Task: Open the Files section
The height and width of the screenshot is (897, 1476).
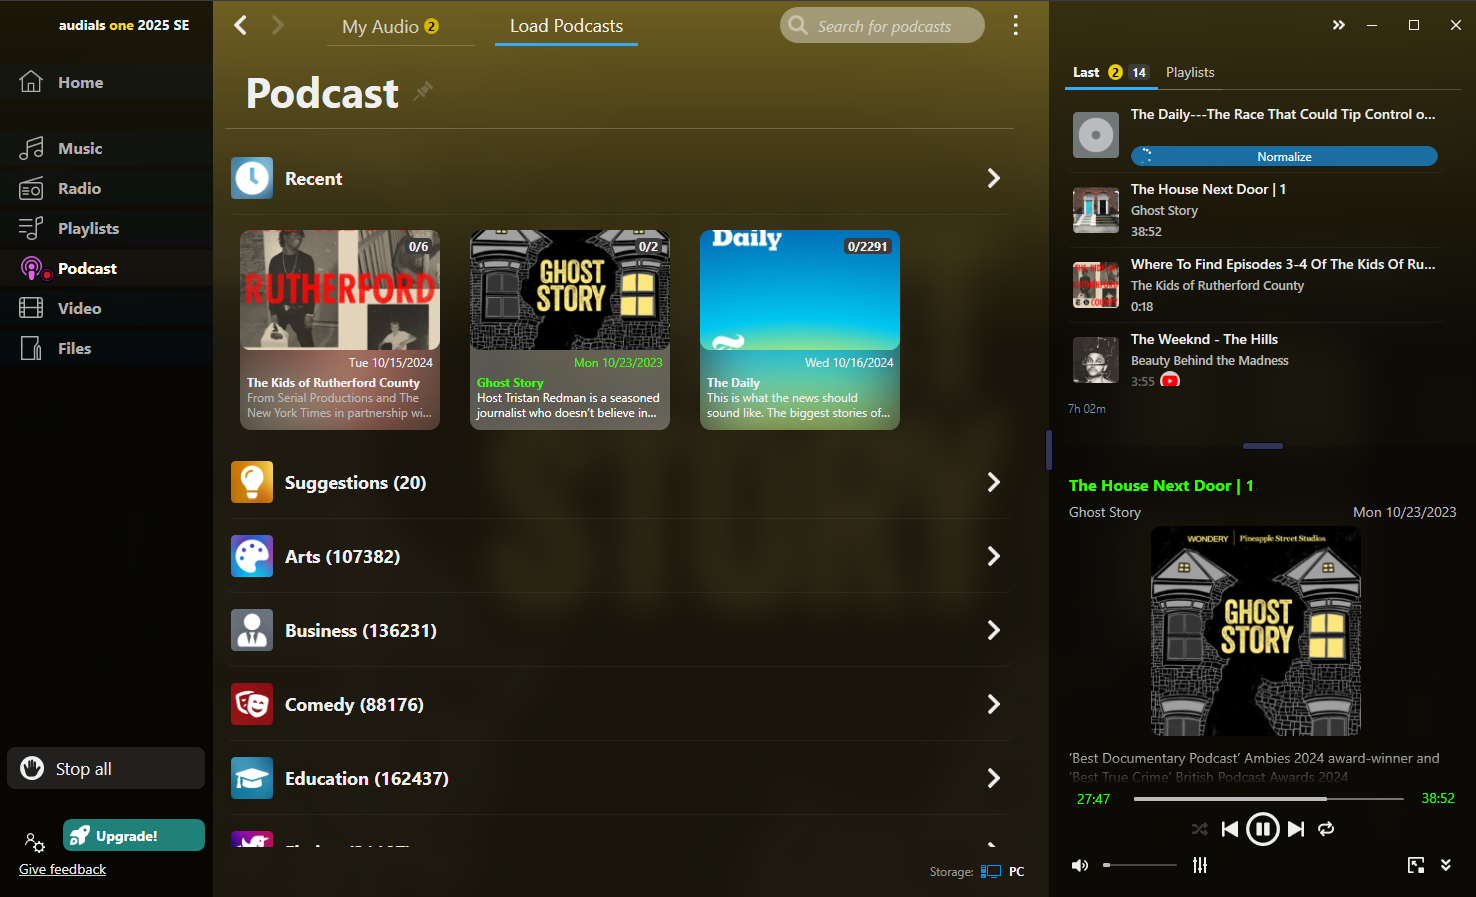Action: tap(106, 348)
